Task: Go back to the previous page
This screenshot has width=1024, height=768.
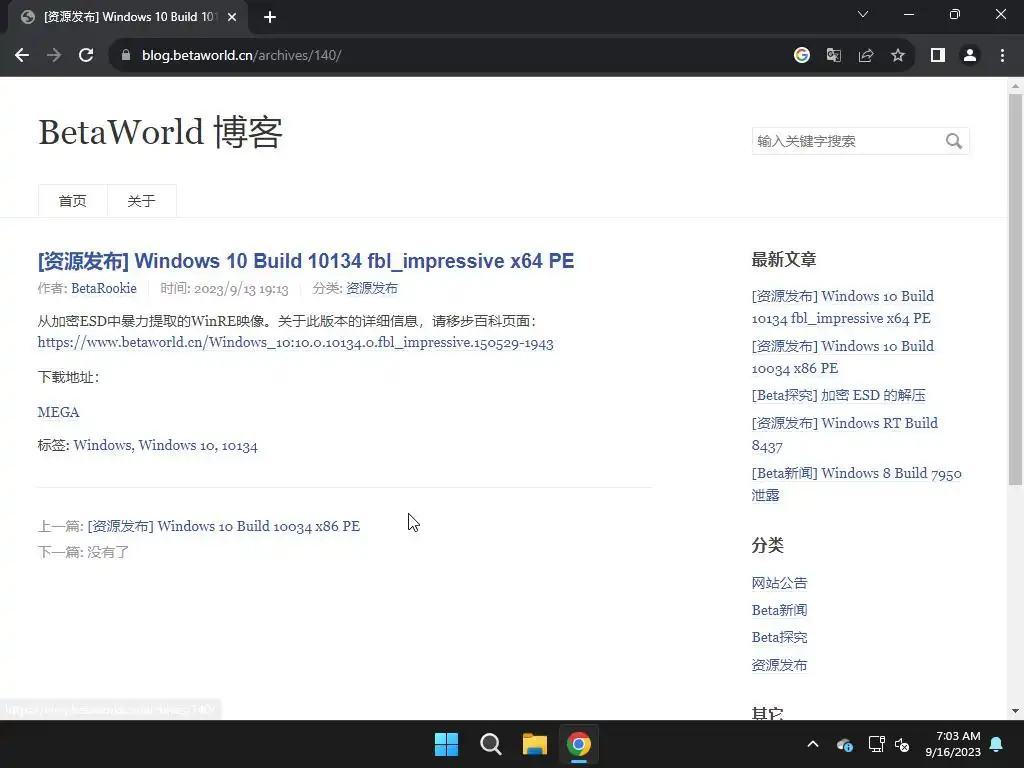Action: point(22,56)
